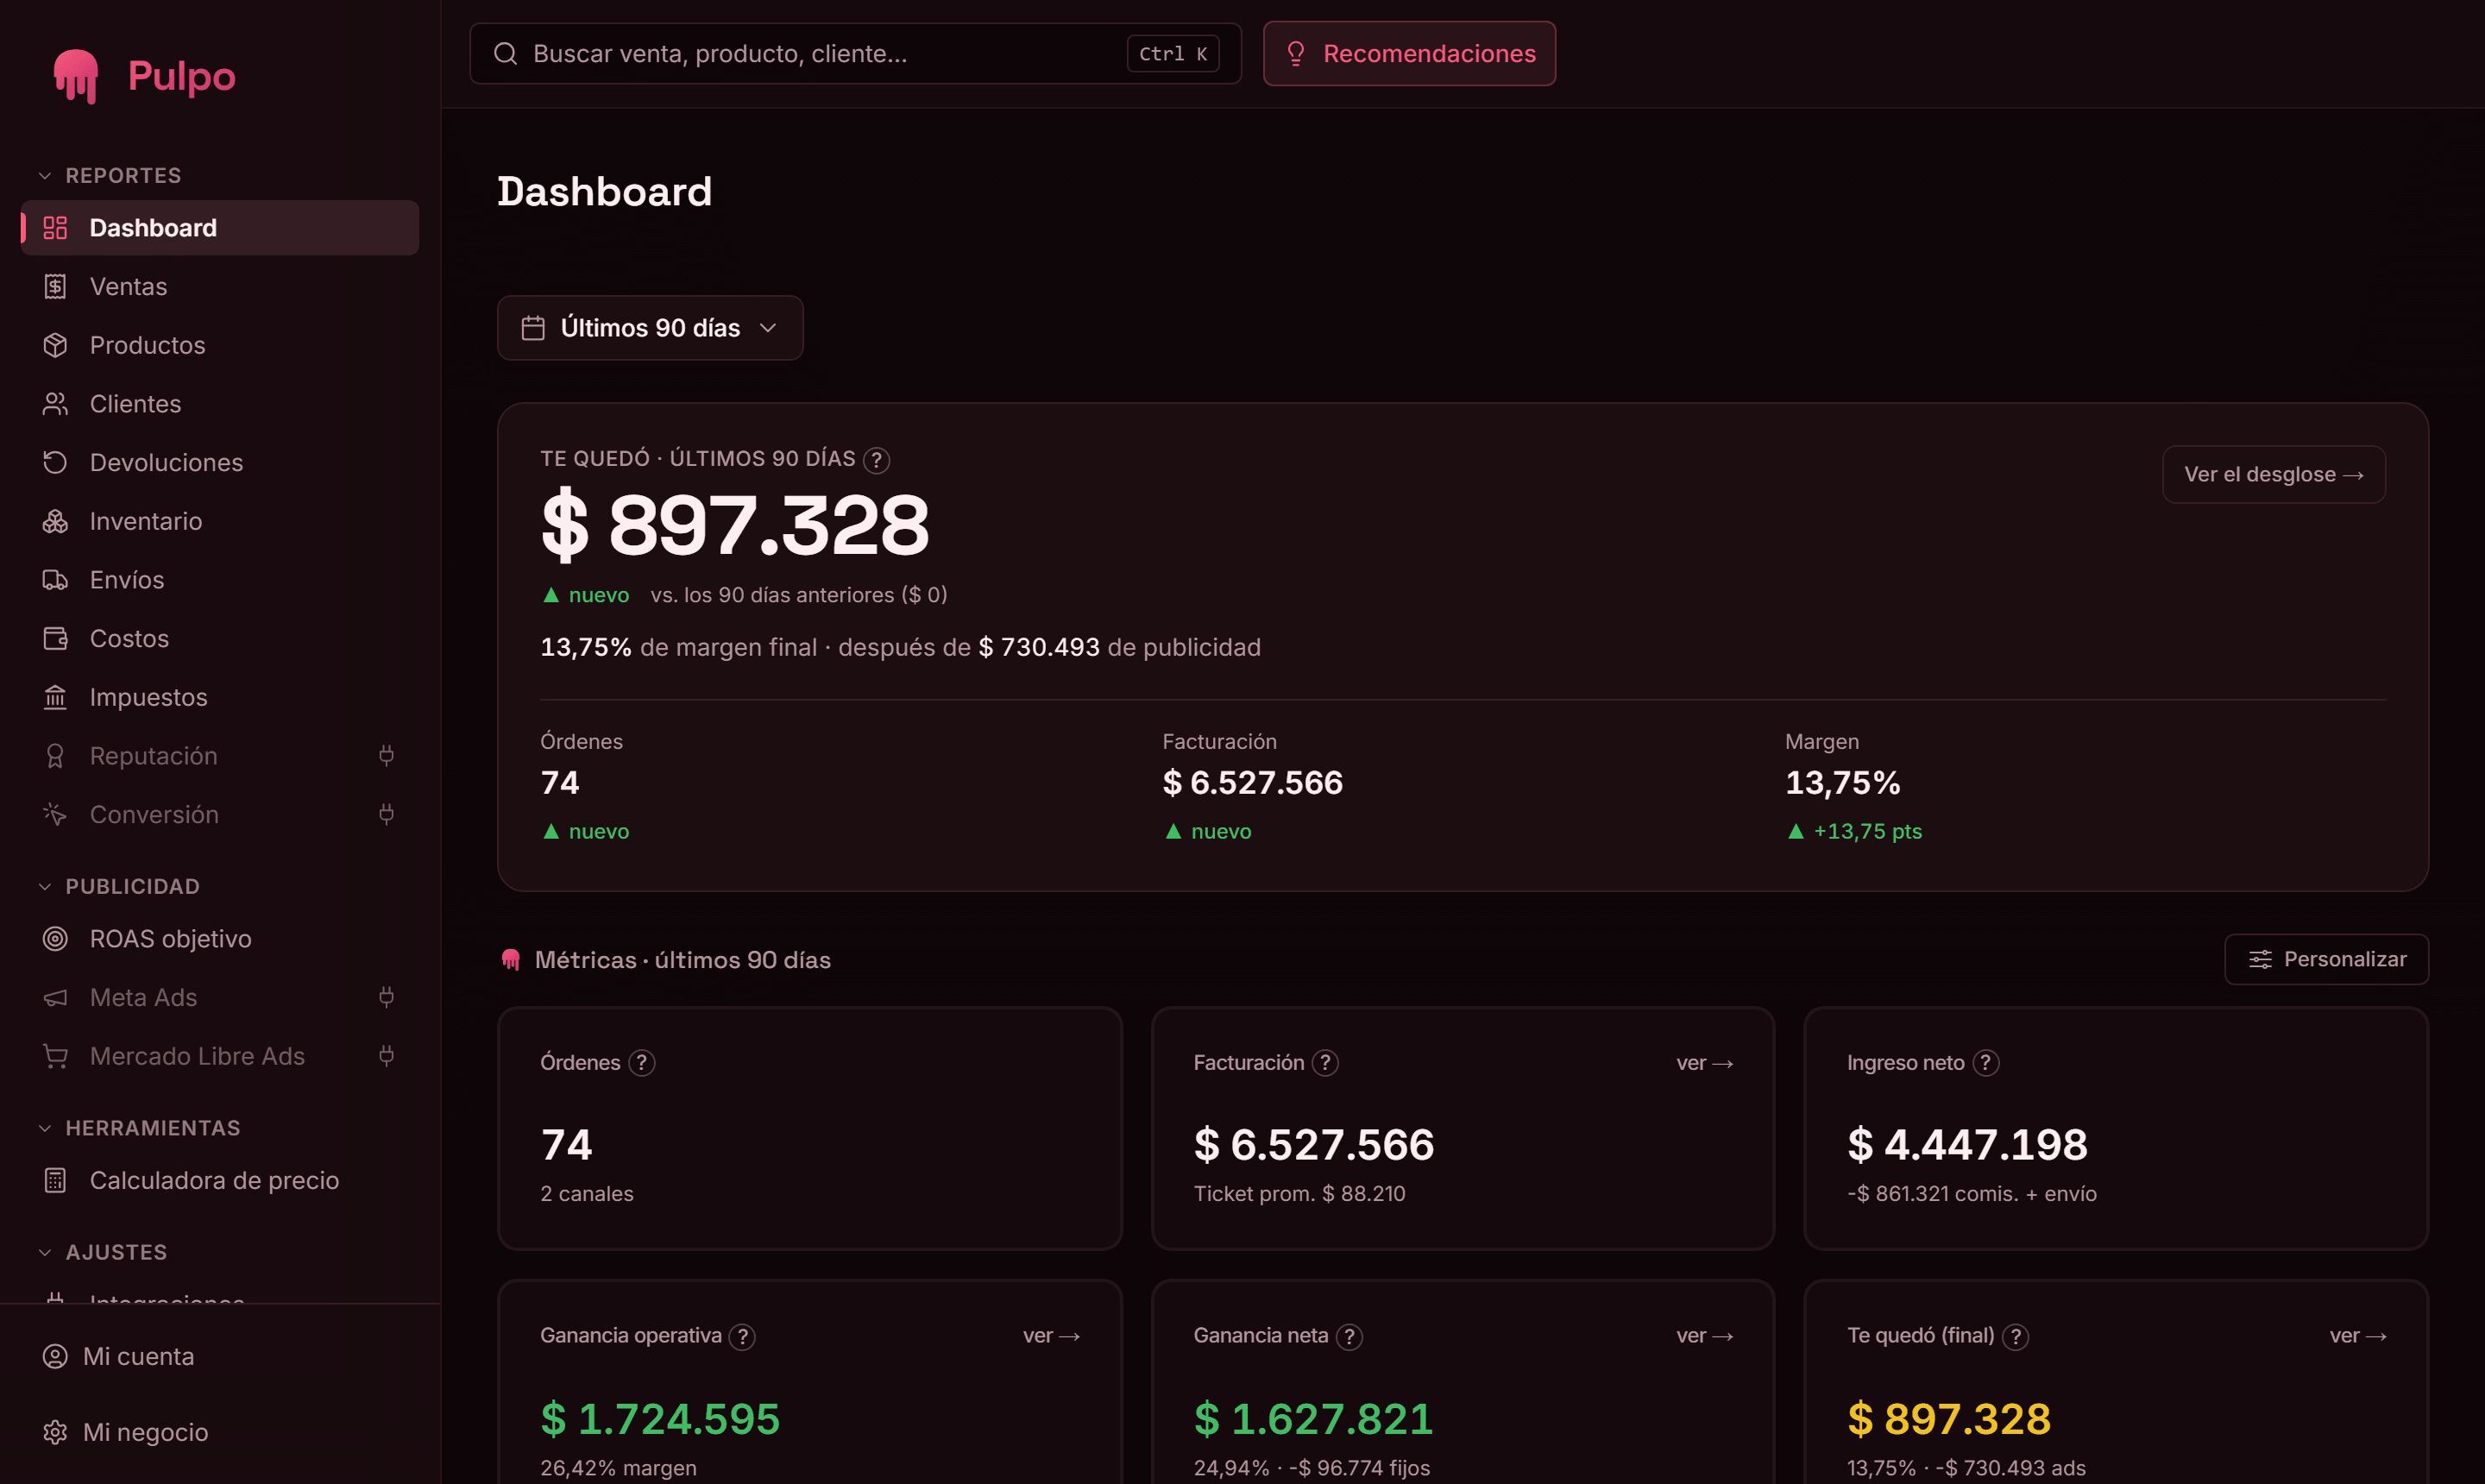Click the Meta Ads megaphone icon
The height and width of the screenshot is (1484, 2485).
(x=55, y=997)
